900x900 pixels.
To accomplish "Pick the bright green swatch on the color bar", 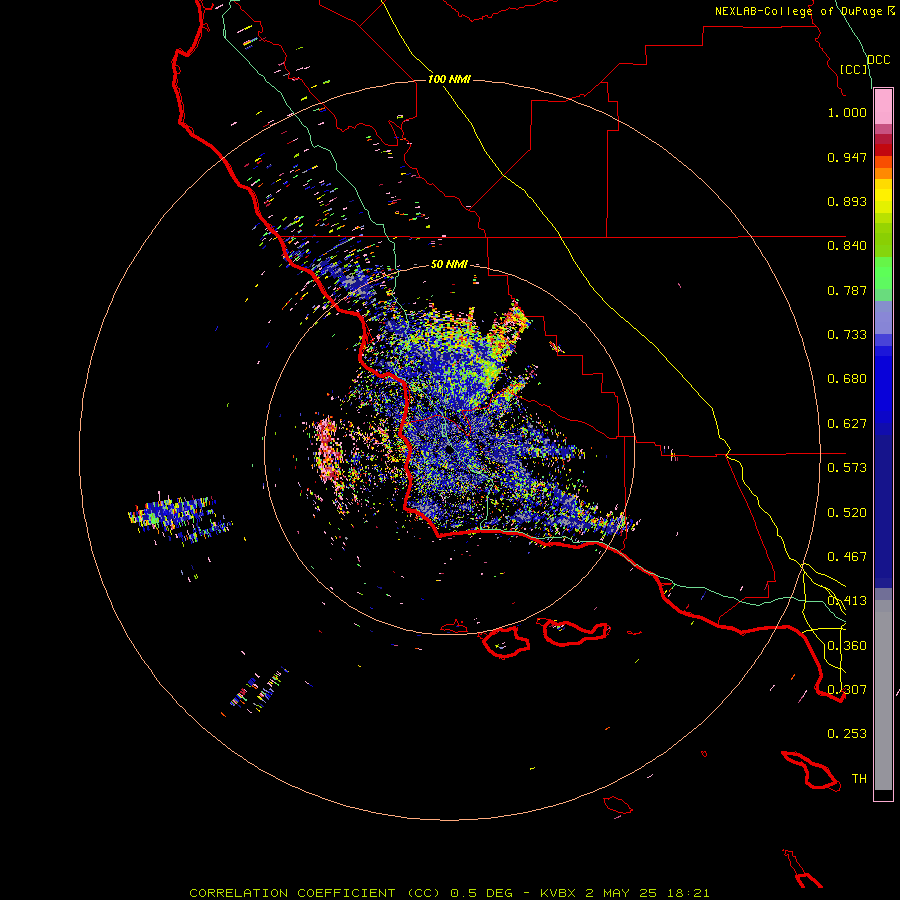I will click(x=883, y=273).
